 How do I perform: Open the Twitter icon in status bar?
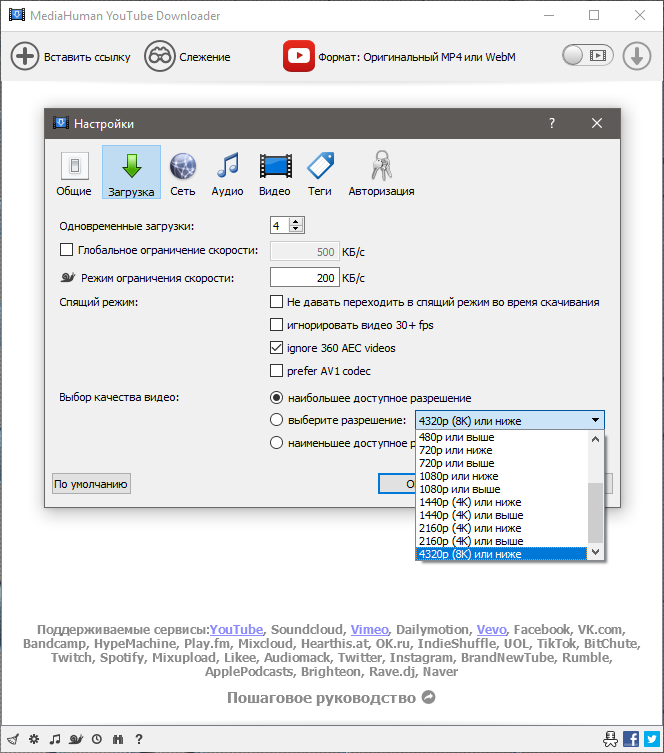[652, 739]
